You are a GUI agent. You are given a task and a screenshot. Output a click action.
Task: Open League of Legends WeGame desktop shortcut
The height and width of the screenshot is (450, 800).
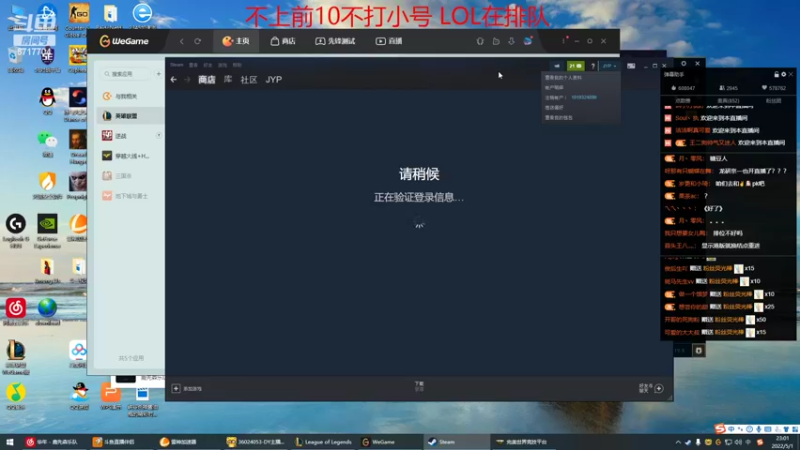pyautogui.click(x=16, y=357)
